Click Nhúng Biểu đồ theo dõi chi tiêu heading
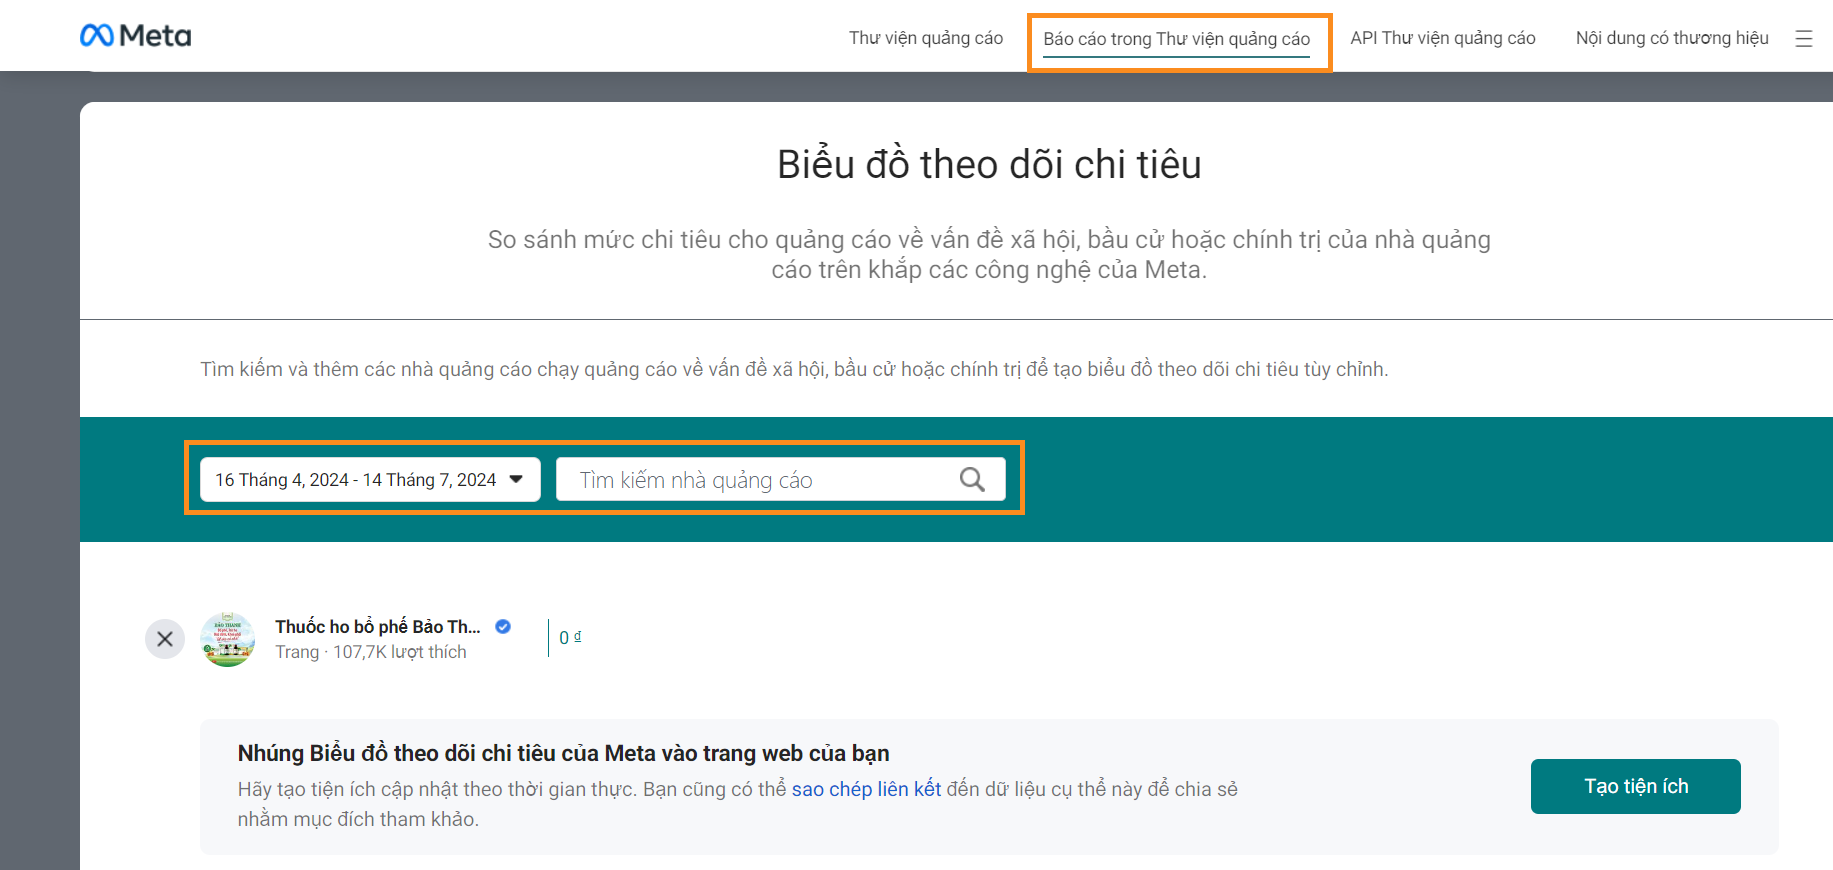1833x870 pixels. point(563,753)
